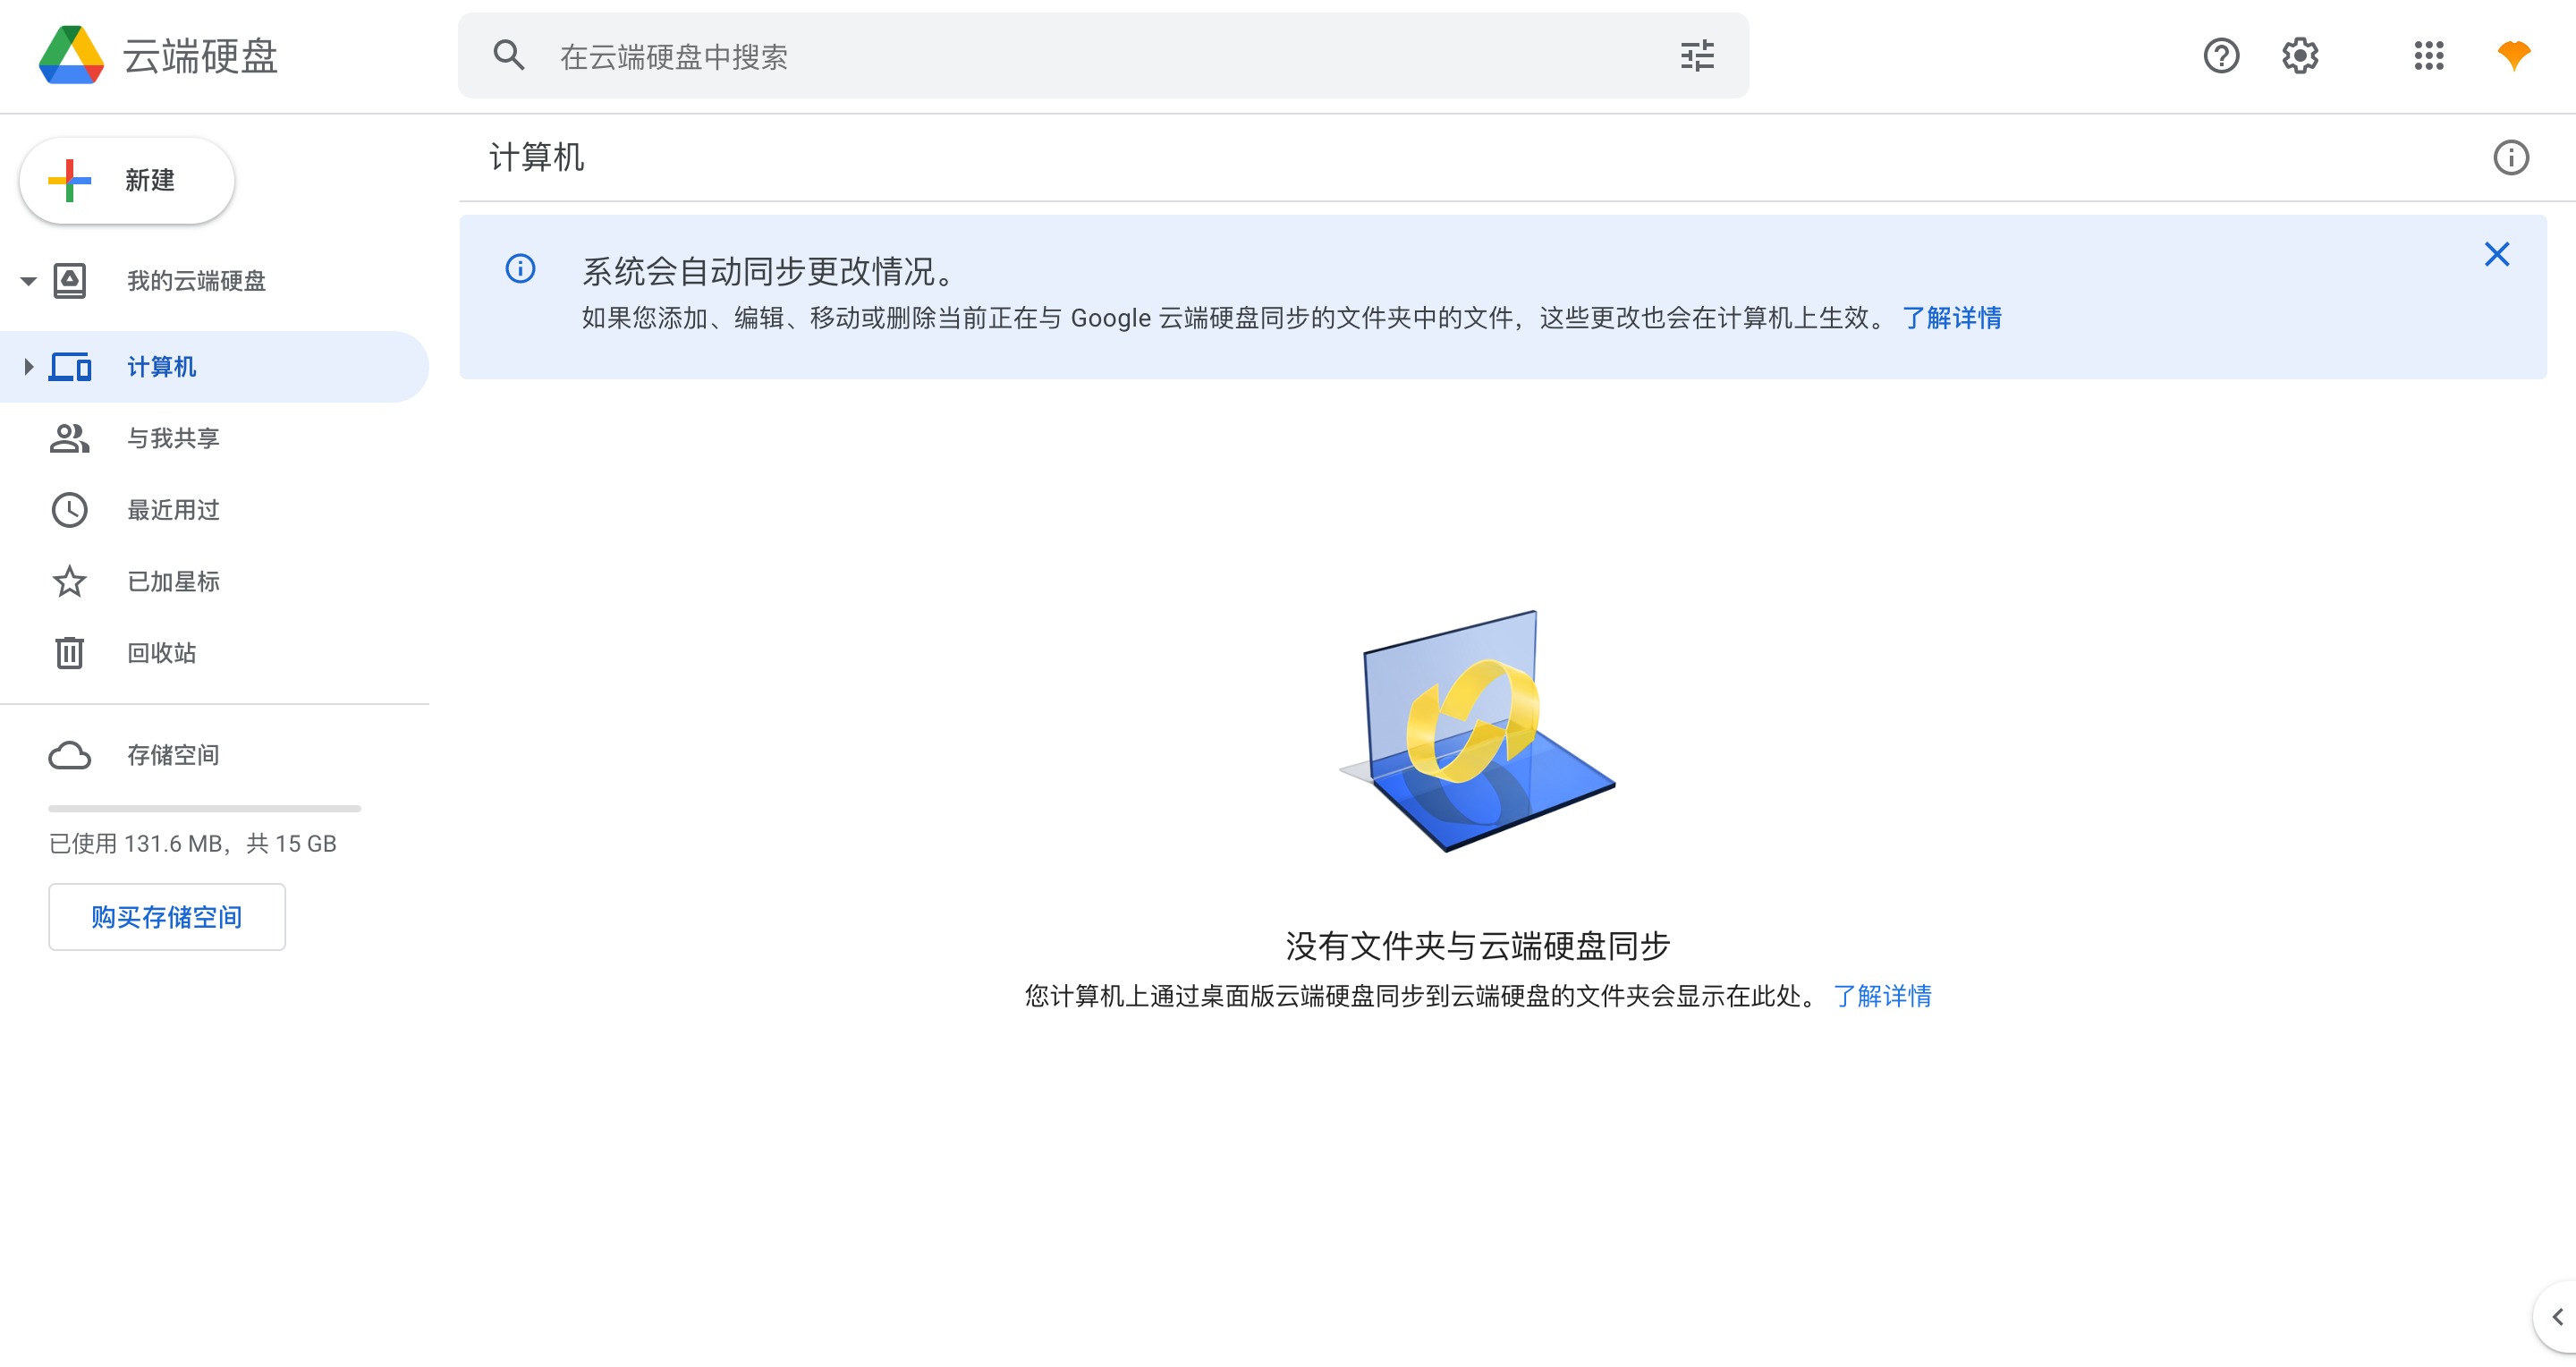Screen dimensions: 2576x1367
Task: Click 系统会自动同步更改情况 banner title
Action: tap(770, 271)
